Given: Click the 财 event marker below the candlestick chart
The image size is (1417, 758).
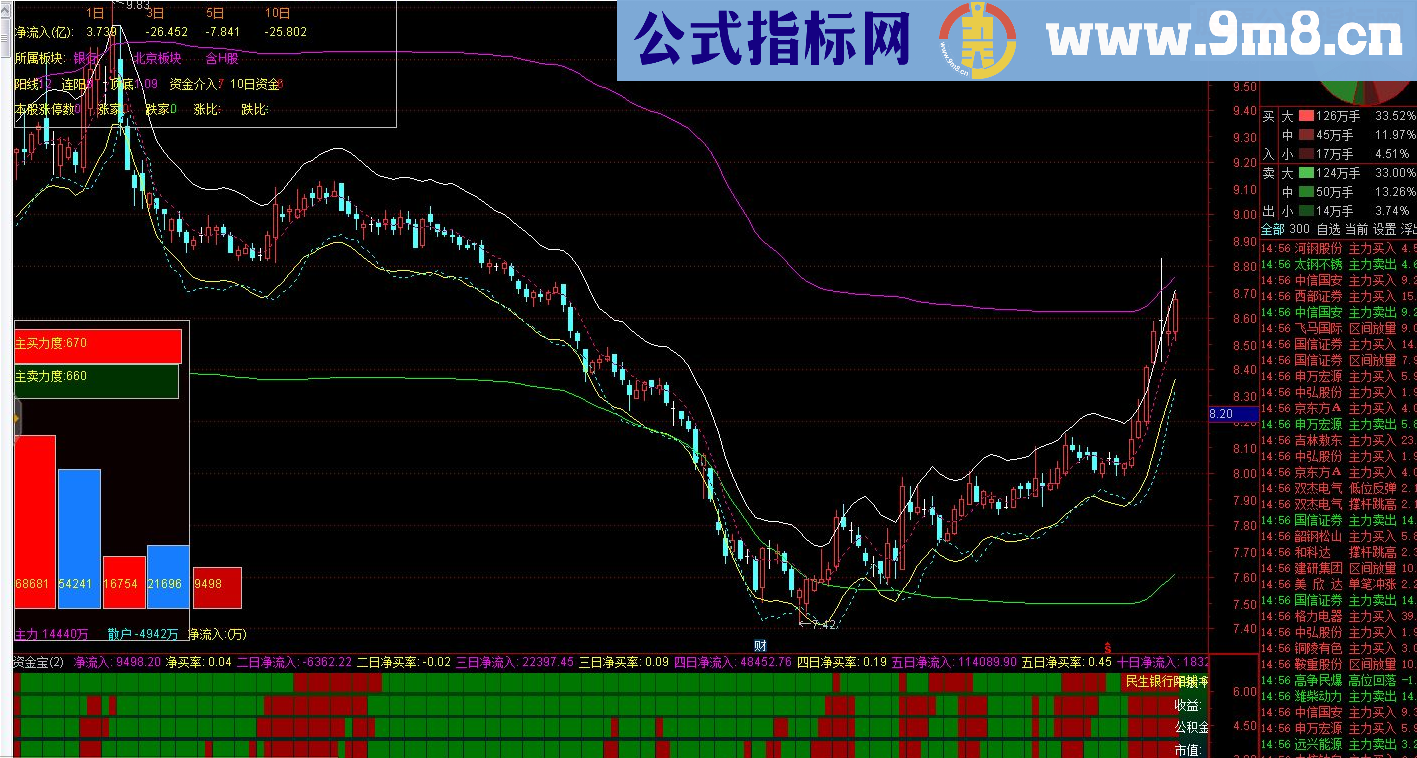Looking at the screenshot, I should point(758,647).
